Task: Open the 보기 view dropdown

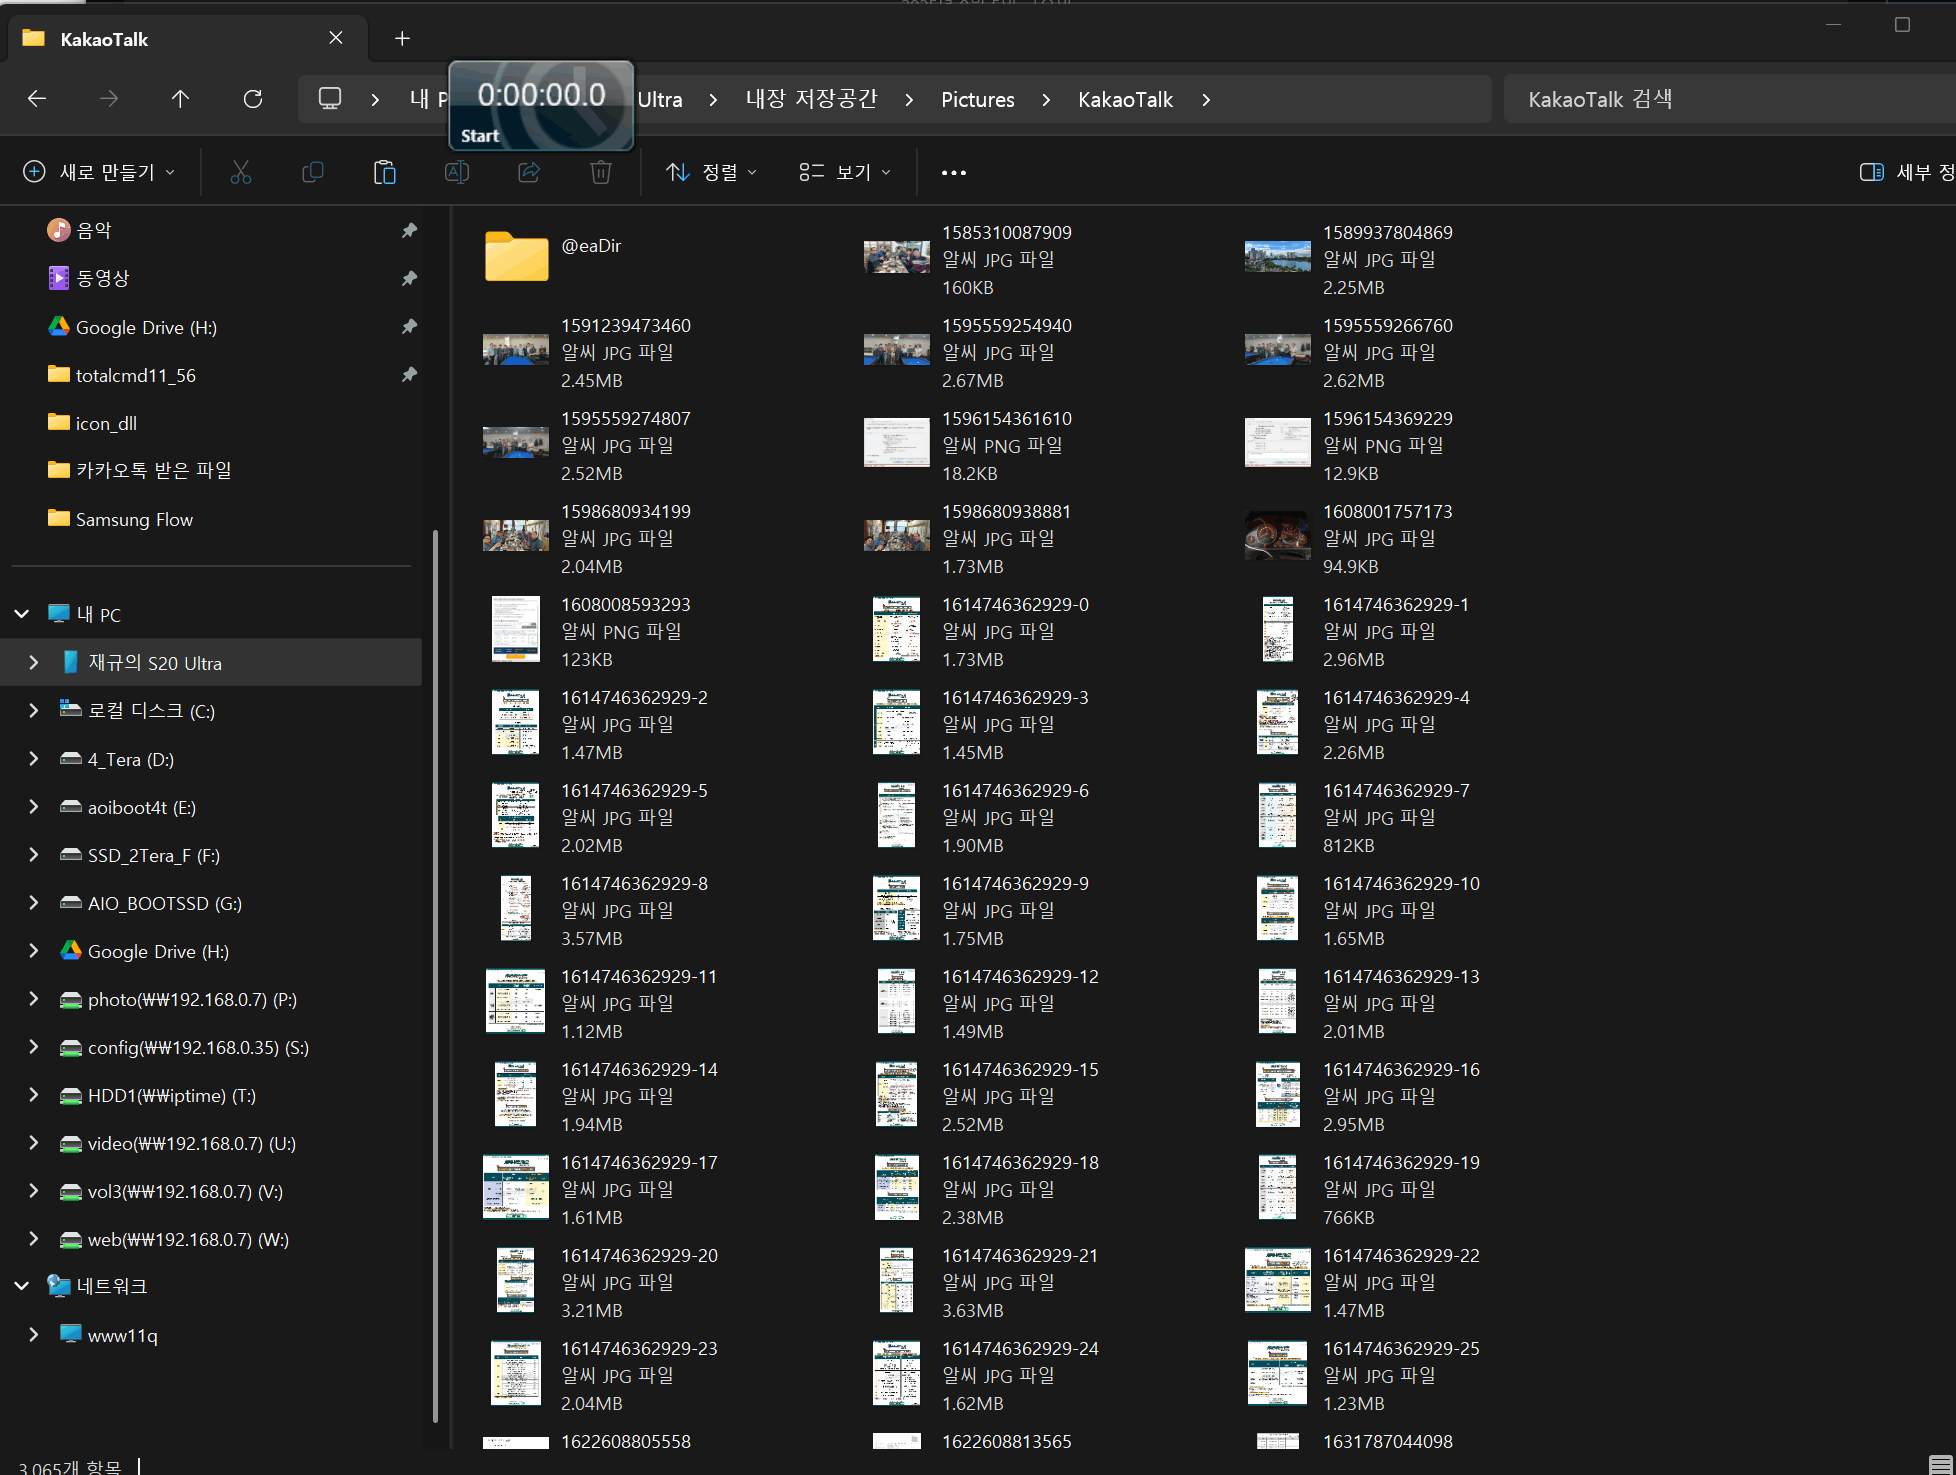Action: (845, 172)
